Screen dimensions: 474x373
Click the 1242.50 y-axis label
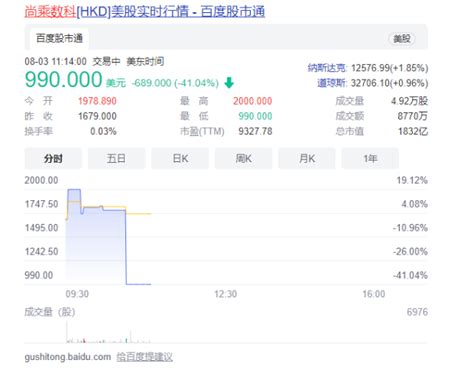click(41, 252)
